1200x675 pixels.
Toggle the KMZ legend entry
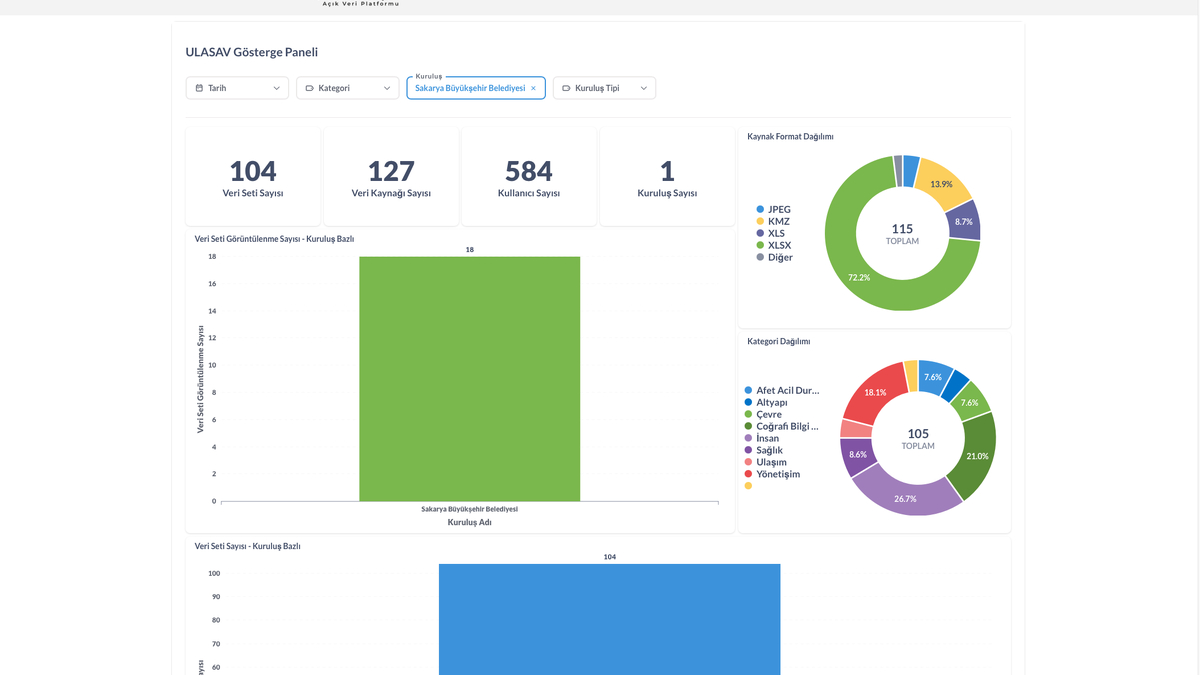point(773,221)
